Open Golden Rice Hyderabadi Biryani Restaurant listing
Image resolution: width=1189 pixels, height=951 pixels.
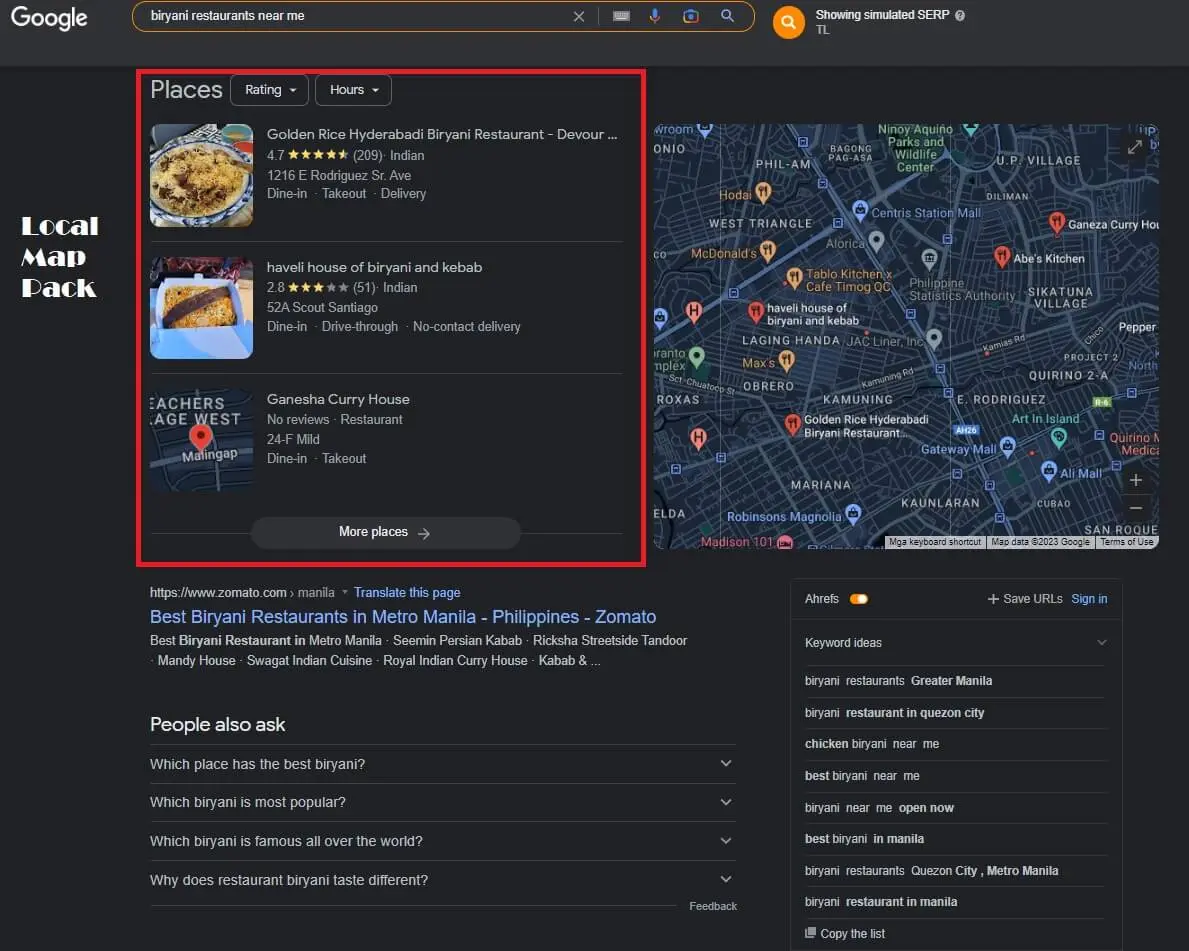point(441,134)
